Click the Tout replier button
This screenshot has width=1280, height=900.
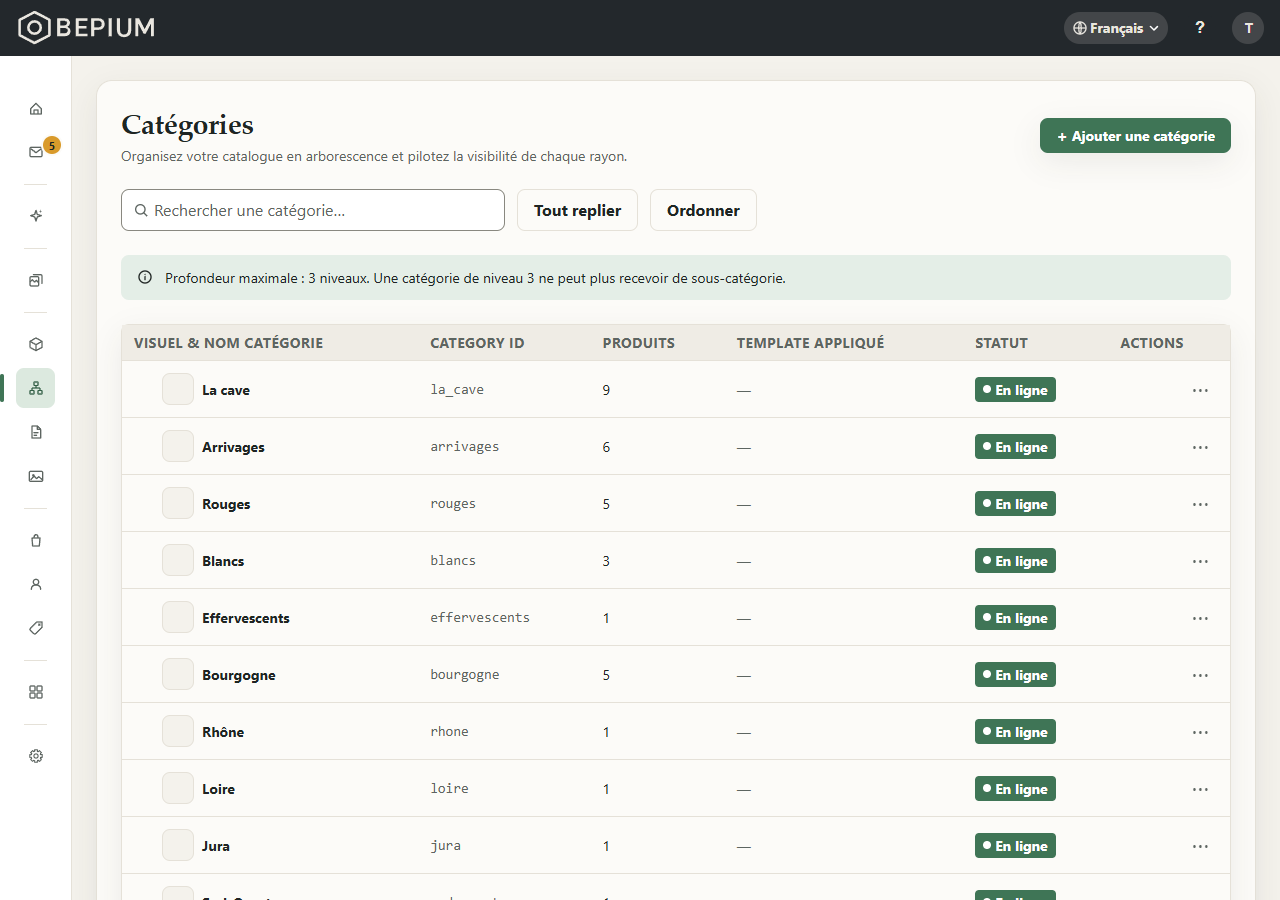point(577,210)
